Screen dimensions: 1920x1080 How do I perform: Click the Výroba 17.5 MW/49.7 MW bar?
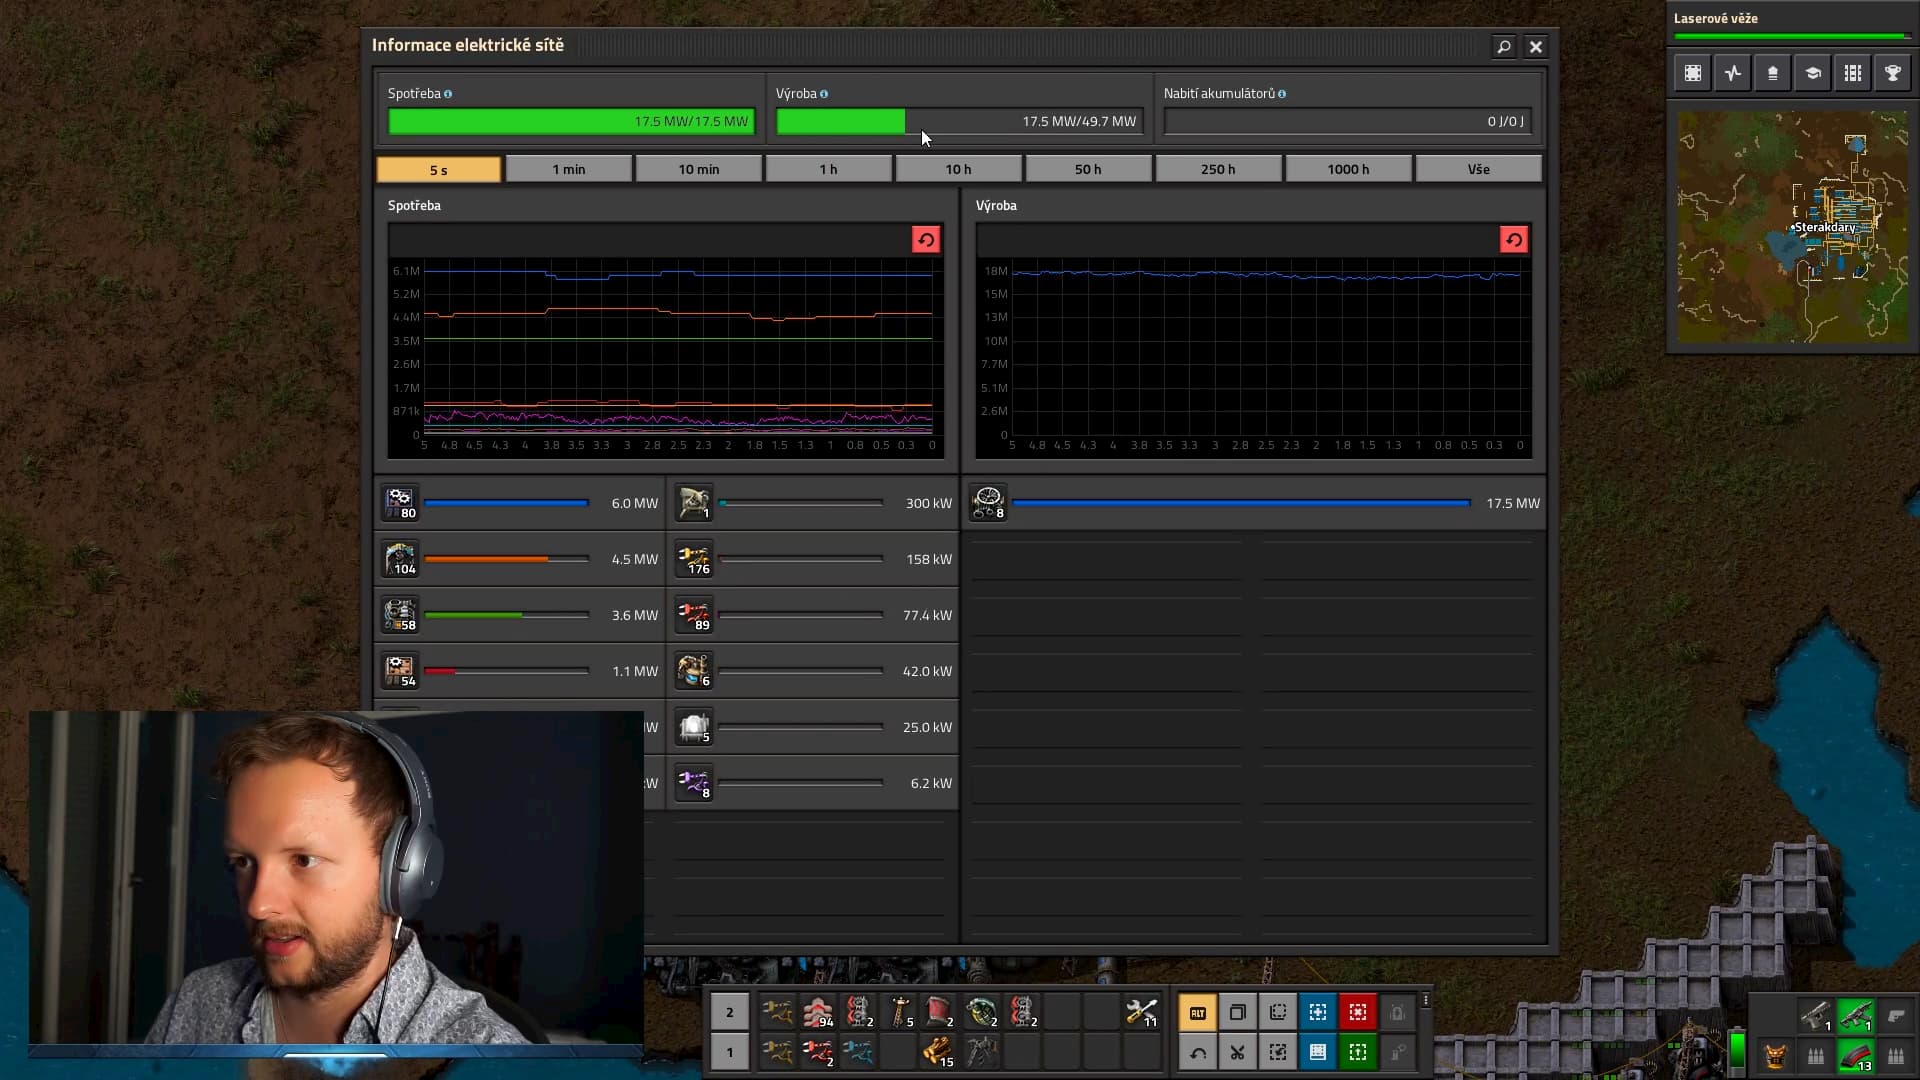coord(959,121)
